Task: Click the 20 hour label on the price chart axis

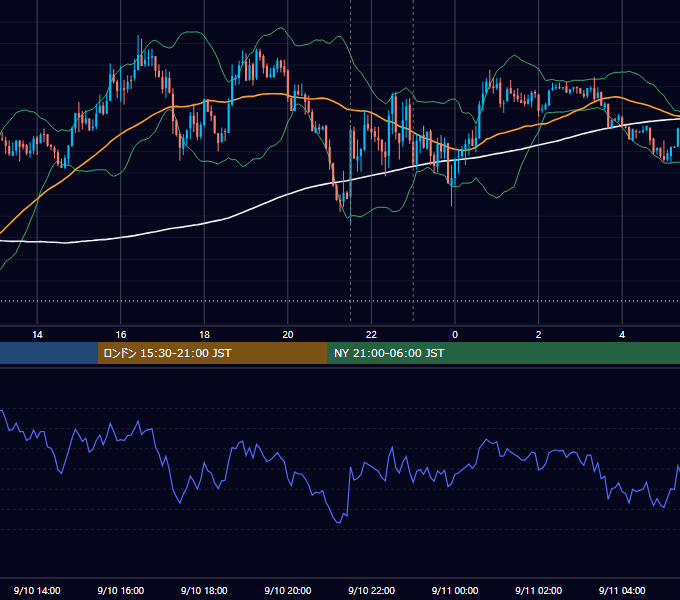Action: (x=288, y=335)
